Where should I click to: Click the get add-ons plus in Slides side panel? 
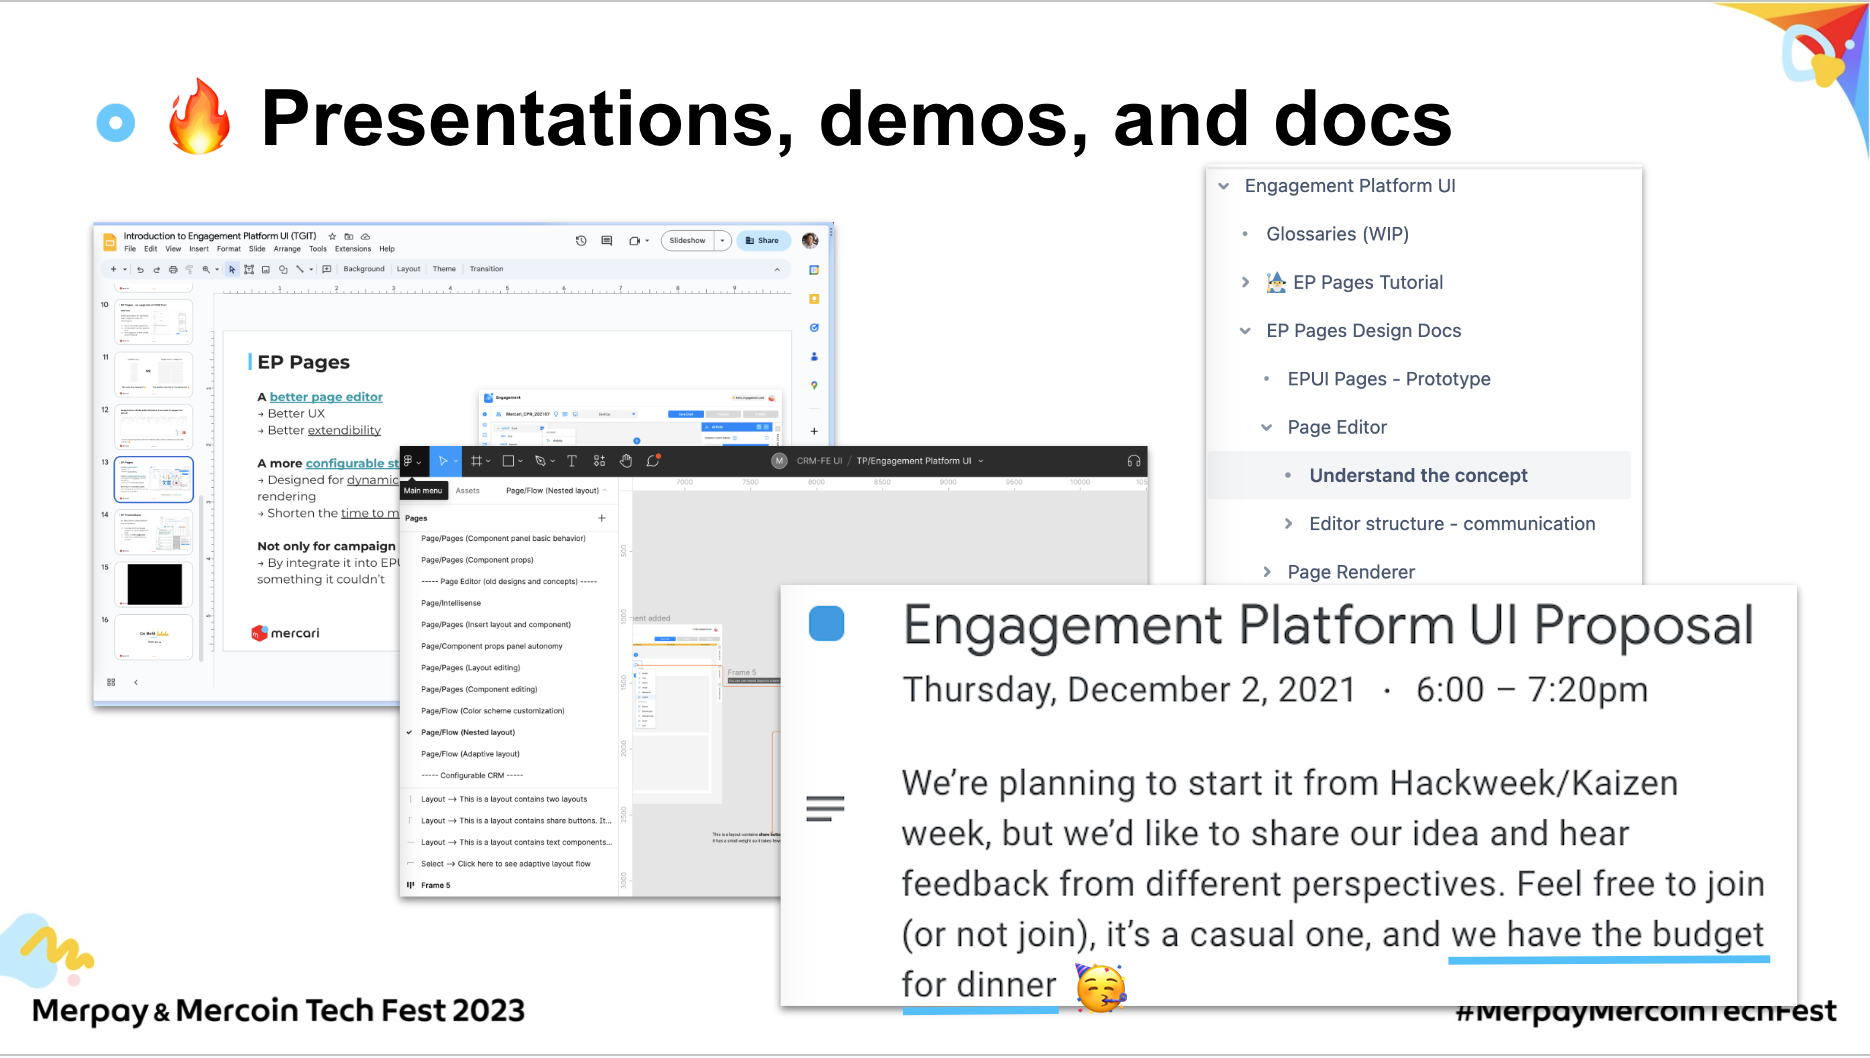814,431
